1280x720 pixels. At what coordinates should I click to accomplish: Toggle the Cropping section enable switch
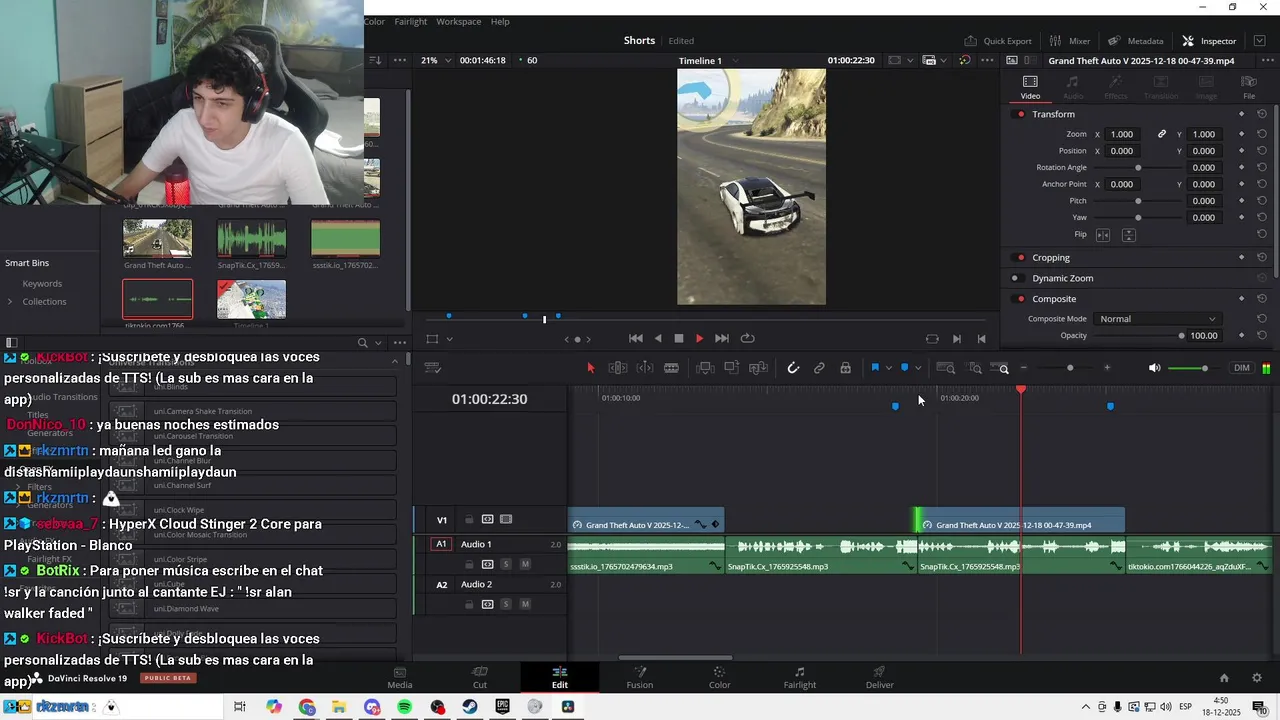(1020, 258)
